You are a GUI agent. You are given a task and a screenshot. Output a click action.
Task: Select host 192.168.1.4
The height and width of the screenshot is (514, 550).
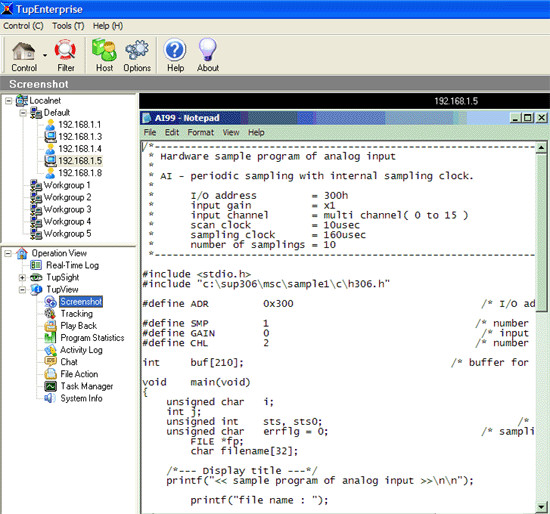click(x=80, y=149)
